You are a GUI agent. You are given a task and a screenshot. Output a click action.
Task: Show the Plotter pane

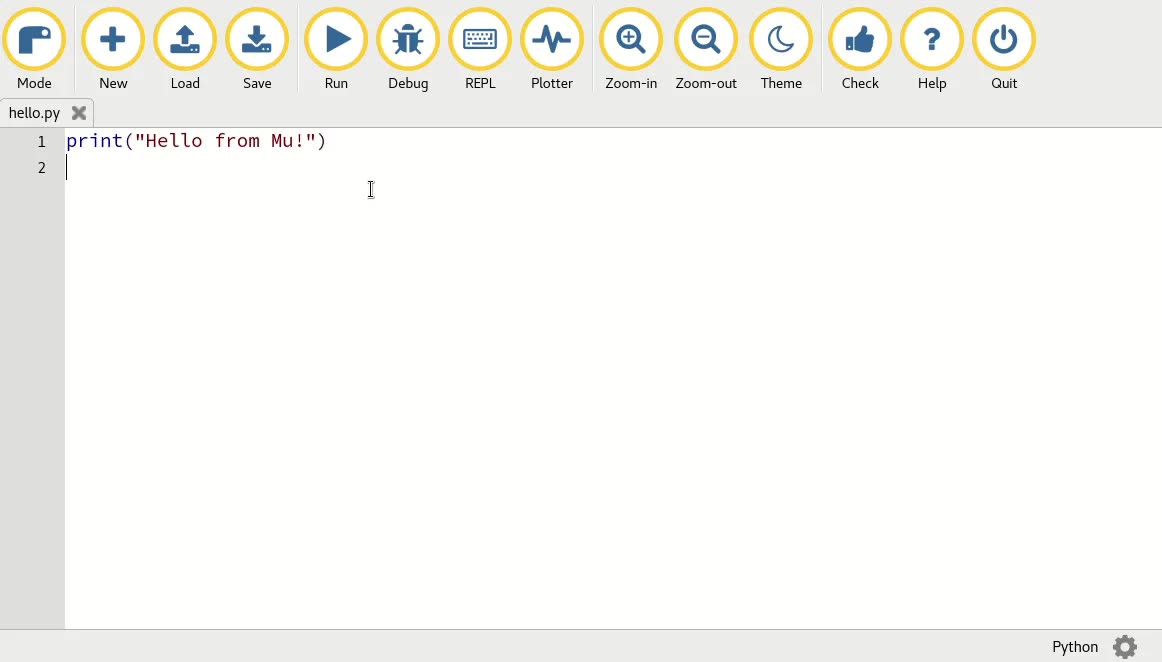(x=552, y=50)
